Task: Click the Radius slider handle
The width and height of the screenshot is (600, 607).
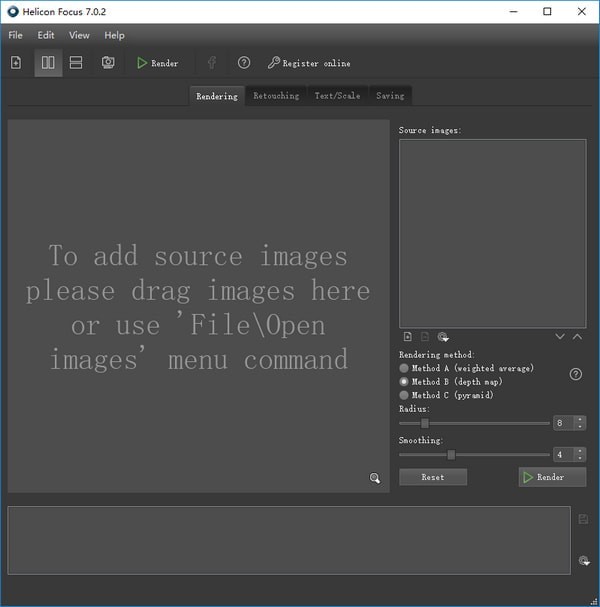Action: click(425, 423)
